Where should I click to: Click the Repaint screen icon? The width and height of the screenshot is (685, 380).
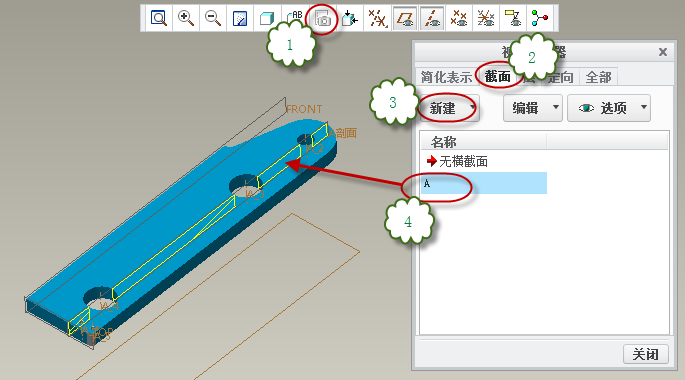240,18
